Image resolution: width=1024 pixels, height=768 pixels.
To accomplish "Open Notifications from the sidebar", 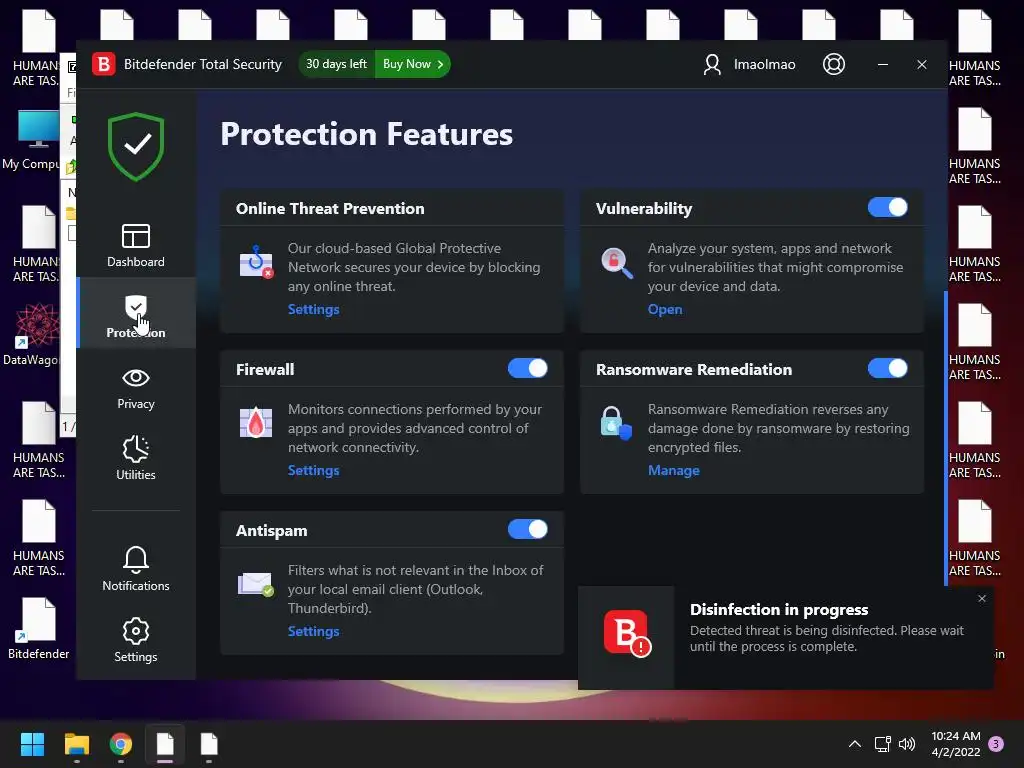I will coord(136,569).
